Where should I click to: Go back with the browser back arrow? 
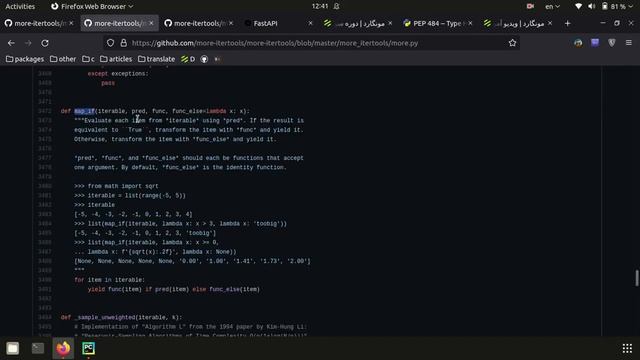click(x=11, y=43)
